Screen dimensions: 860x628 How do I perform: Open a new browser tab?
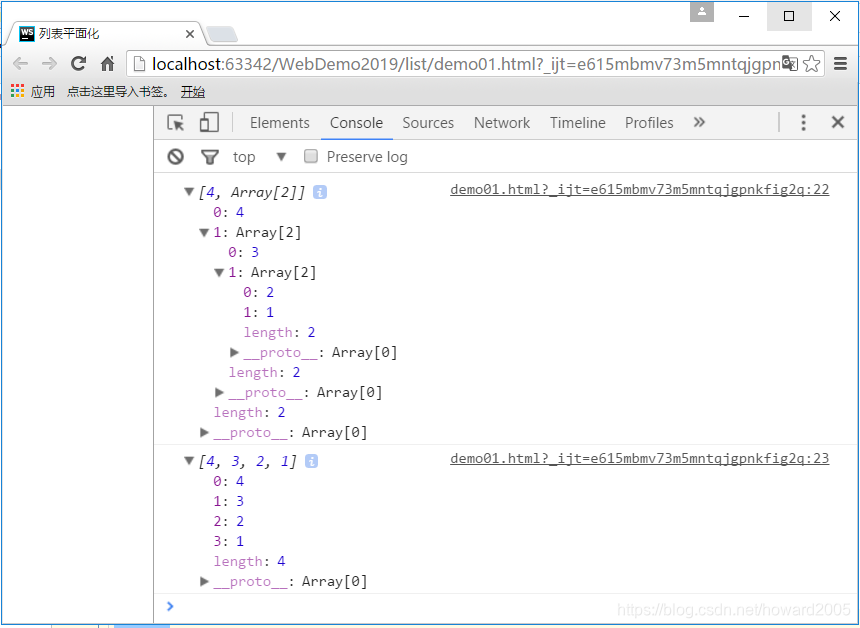222,35
